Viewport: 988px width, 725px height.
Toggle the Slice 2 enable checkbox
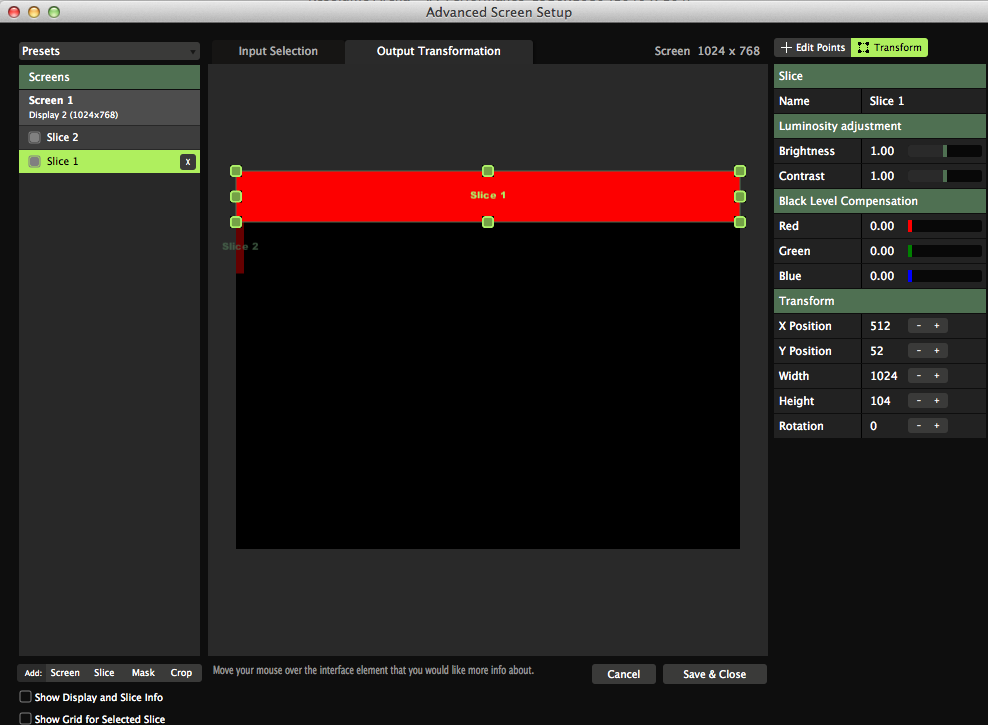click(35, 137)
